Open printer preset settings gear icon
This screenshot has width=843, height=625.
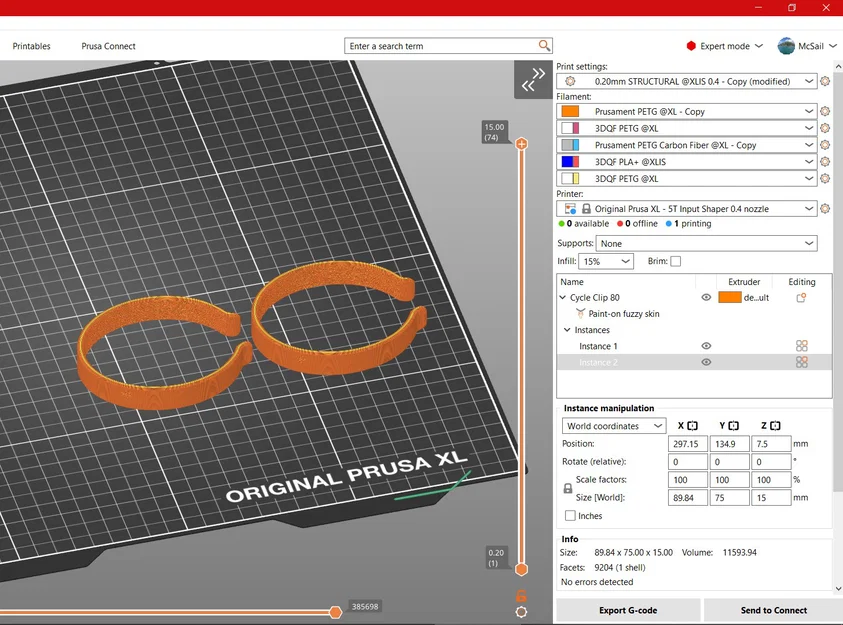click(825, 209)
